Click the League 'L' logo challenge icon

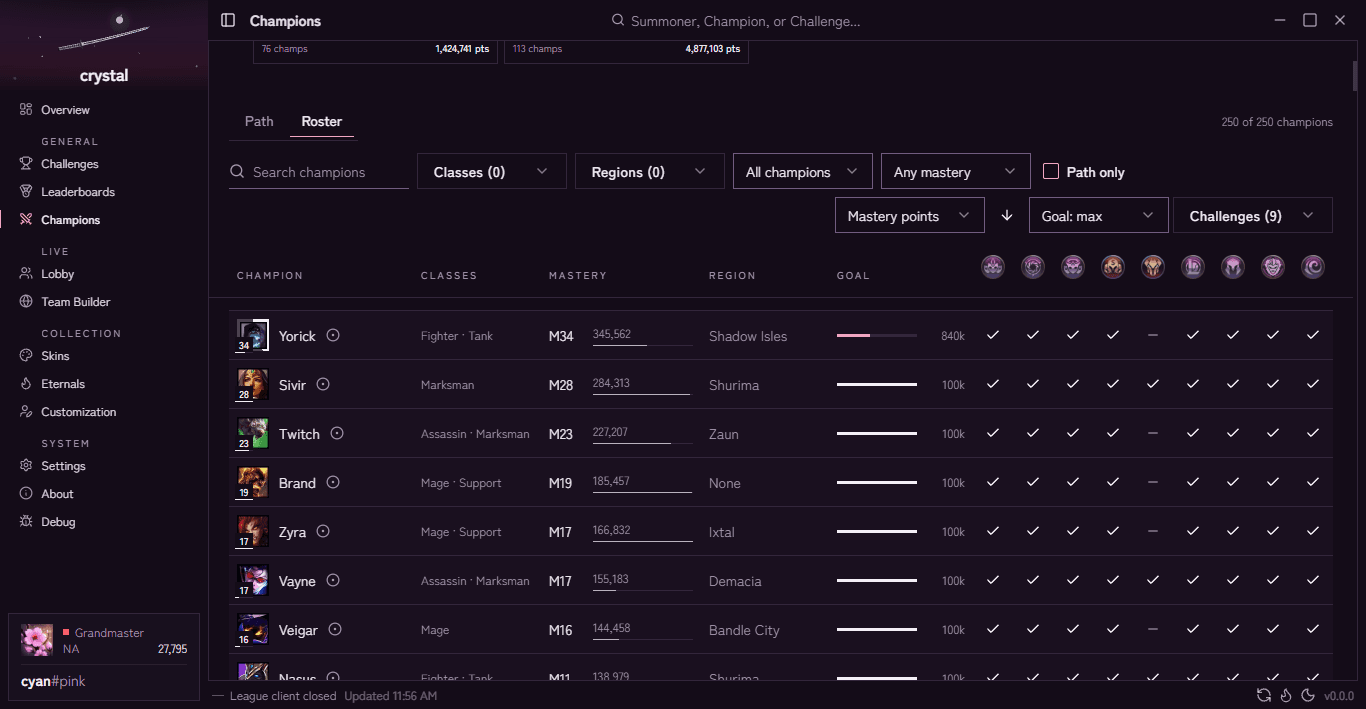(1193, 267)
